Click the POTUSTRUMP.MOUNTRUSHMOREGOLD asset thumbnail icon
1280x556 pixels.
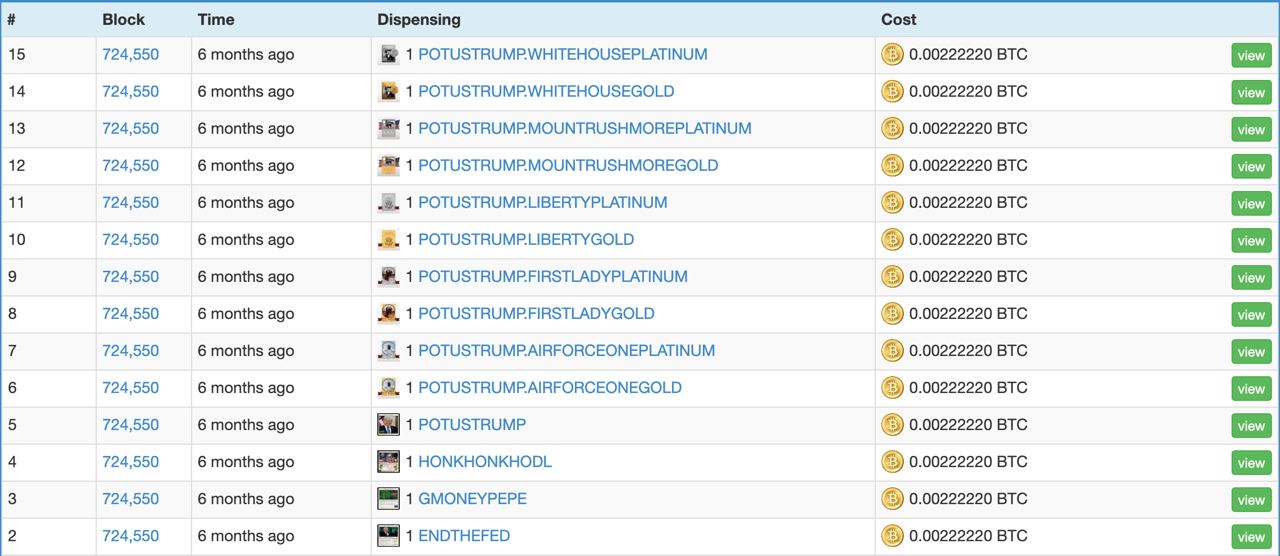[389, 166]
